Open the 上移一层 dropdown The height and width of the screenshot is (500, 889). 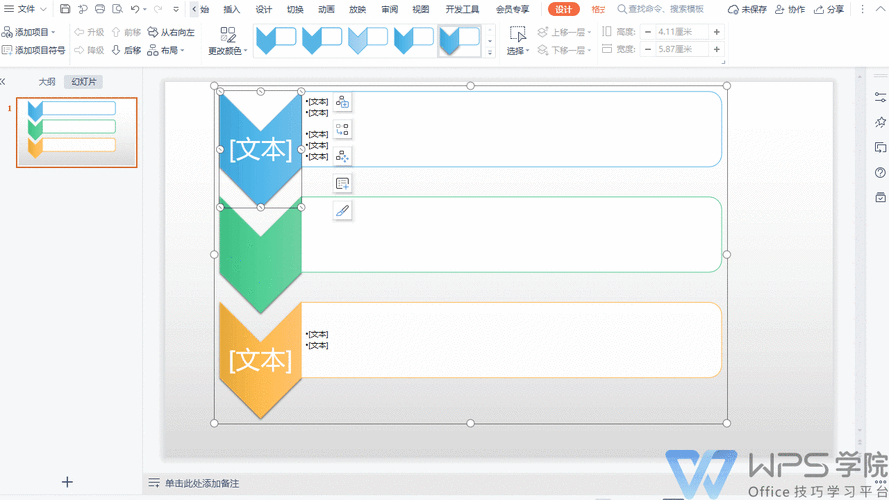[564, 32]
